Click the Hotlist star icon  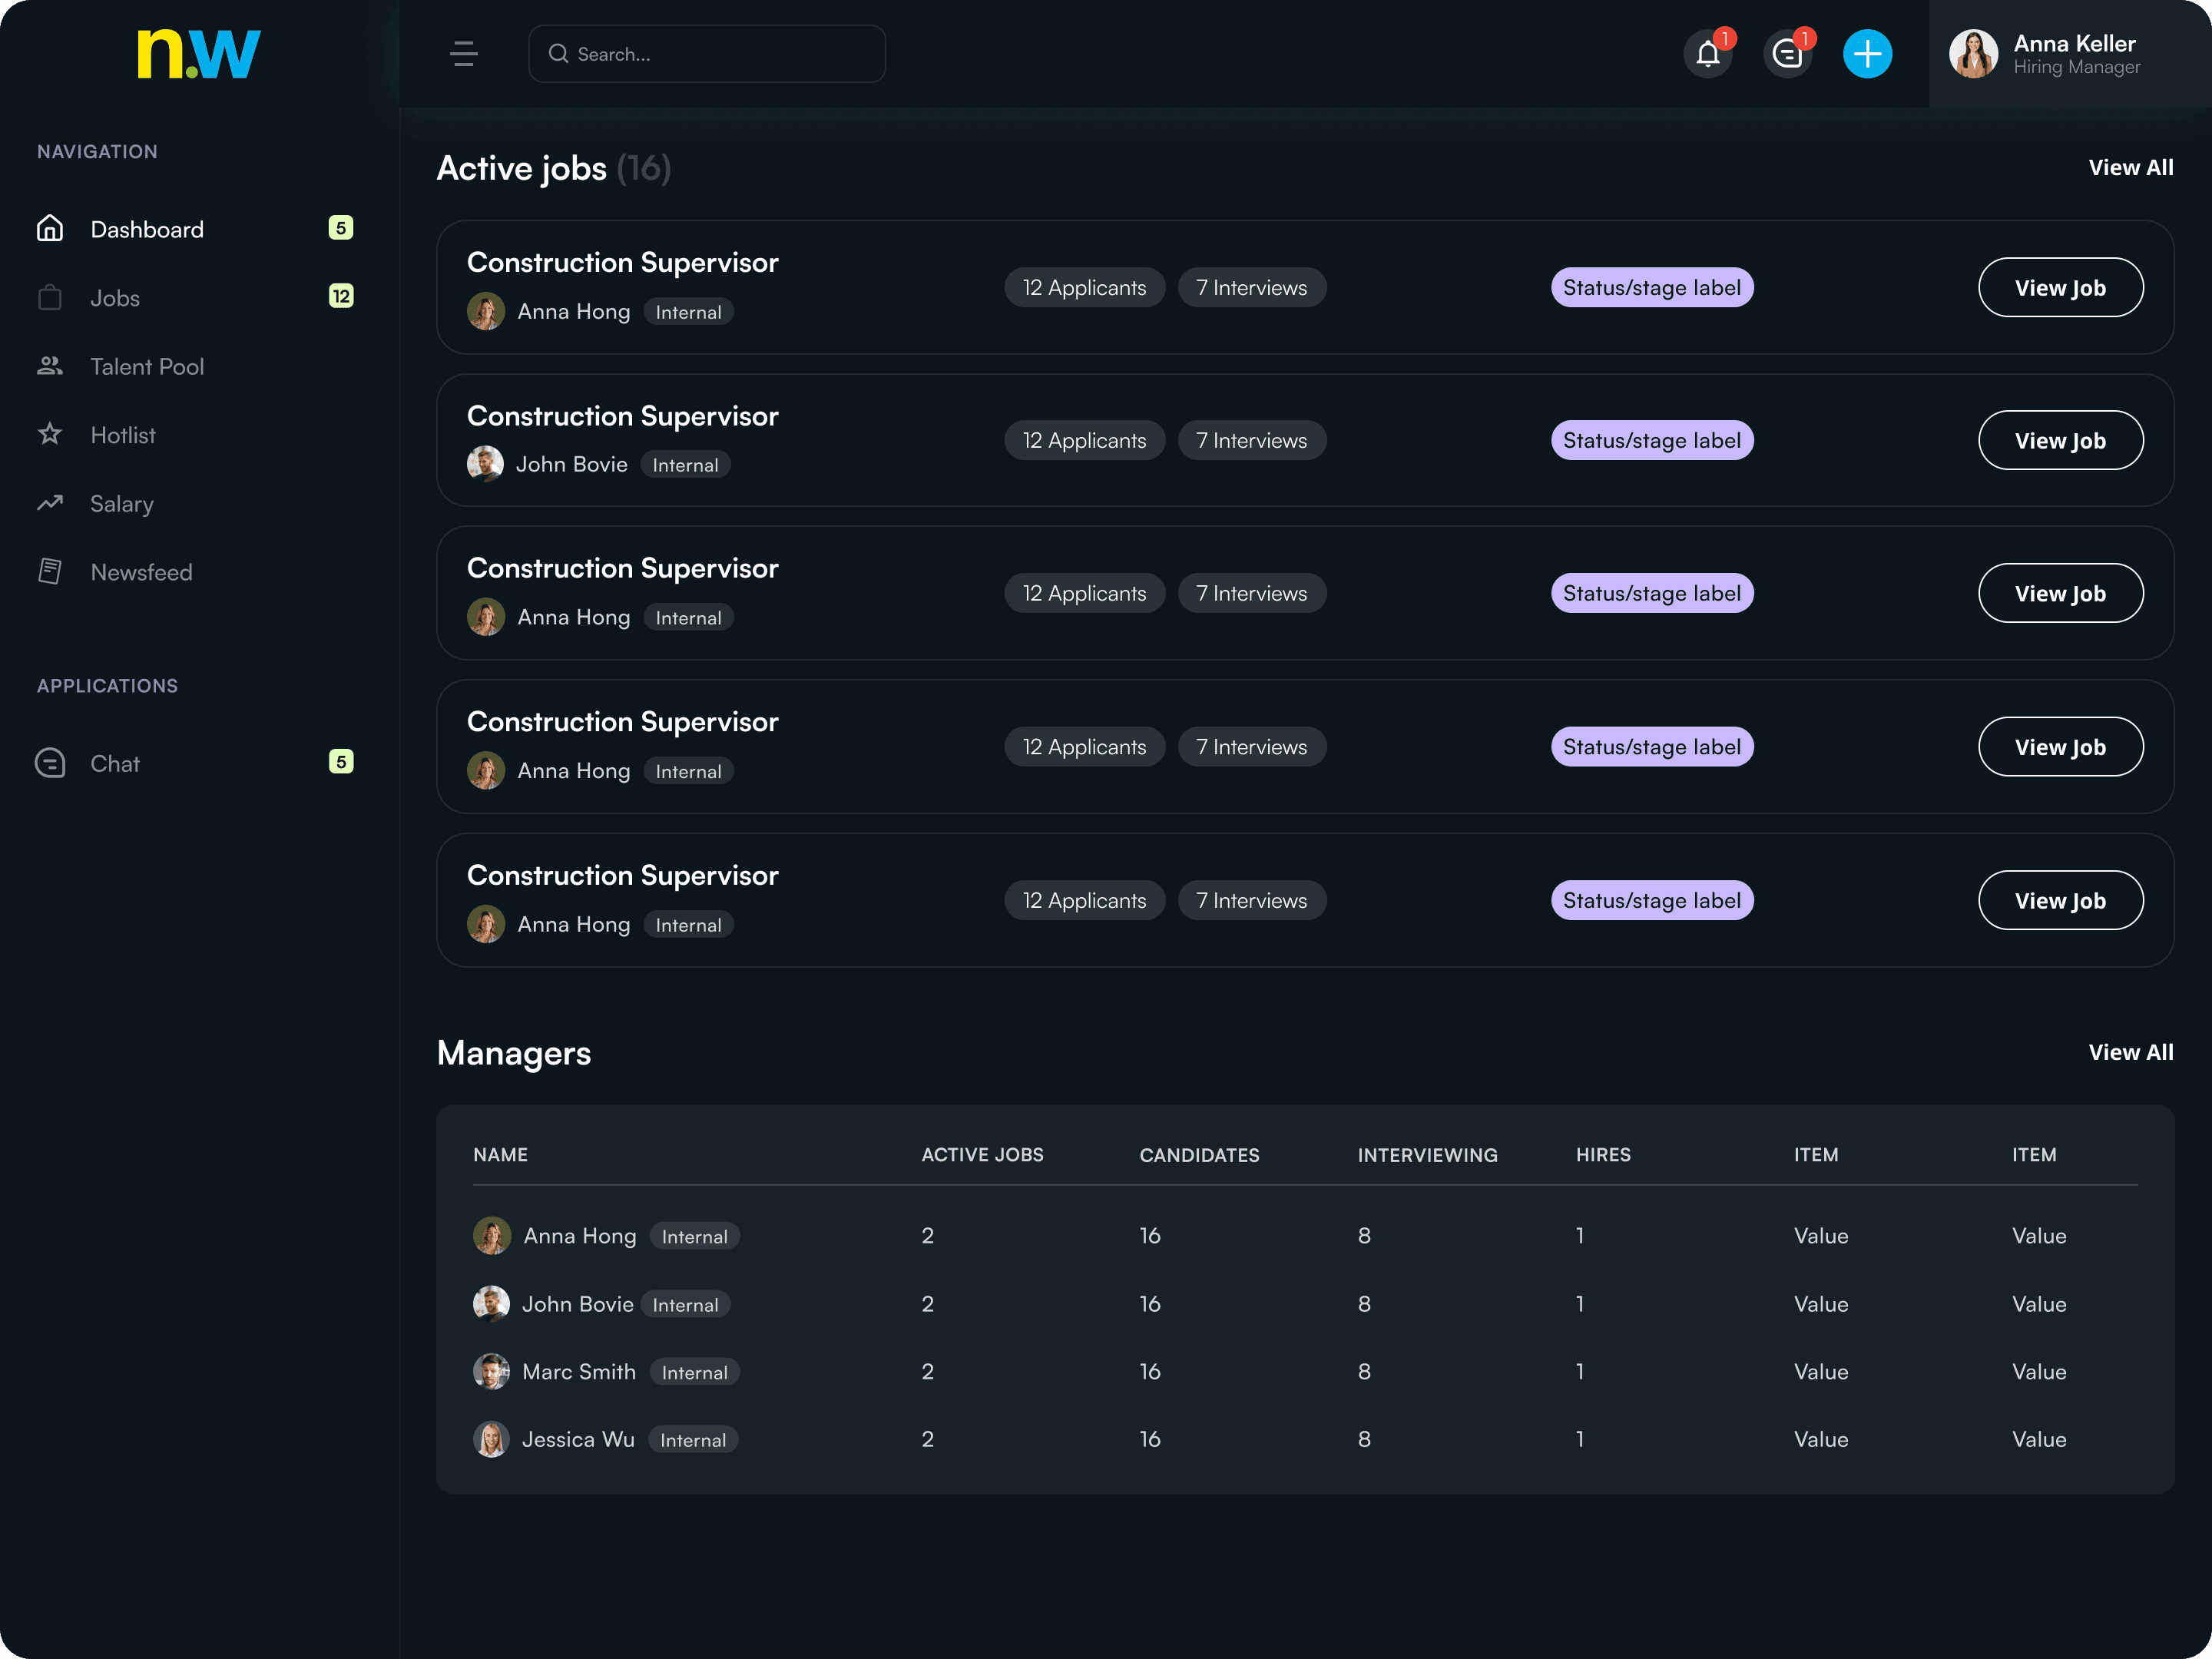click(x=50, y=434)
